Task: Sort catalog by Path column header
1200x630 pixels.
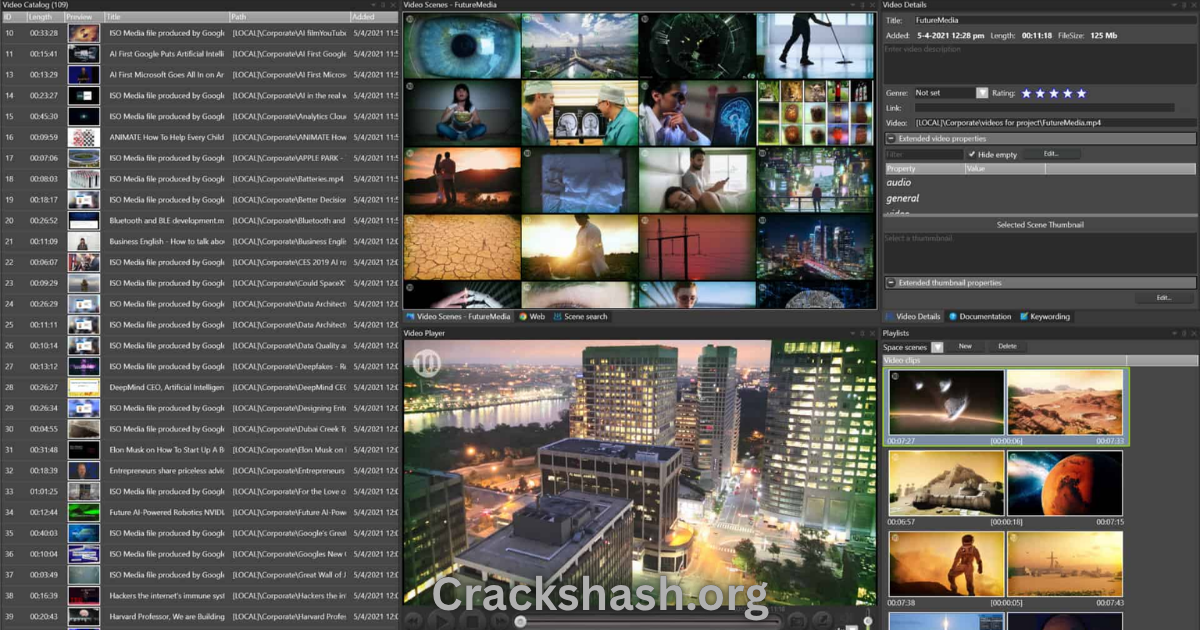Action: click(x=288, y=17)
